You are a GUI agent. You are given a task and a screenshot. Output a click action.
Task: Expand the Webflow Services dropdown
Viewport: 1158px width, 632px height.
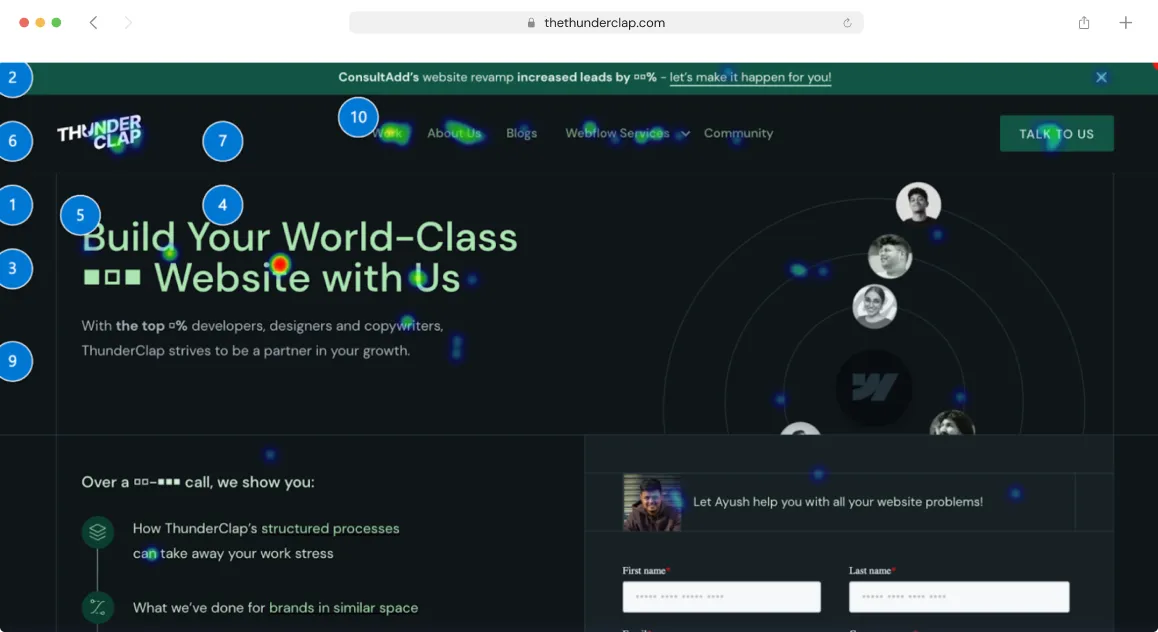click(x=627, y=134)
